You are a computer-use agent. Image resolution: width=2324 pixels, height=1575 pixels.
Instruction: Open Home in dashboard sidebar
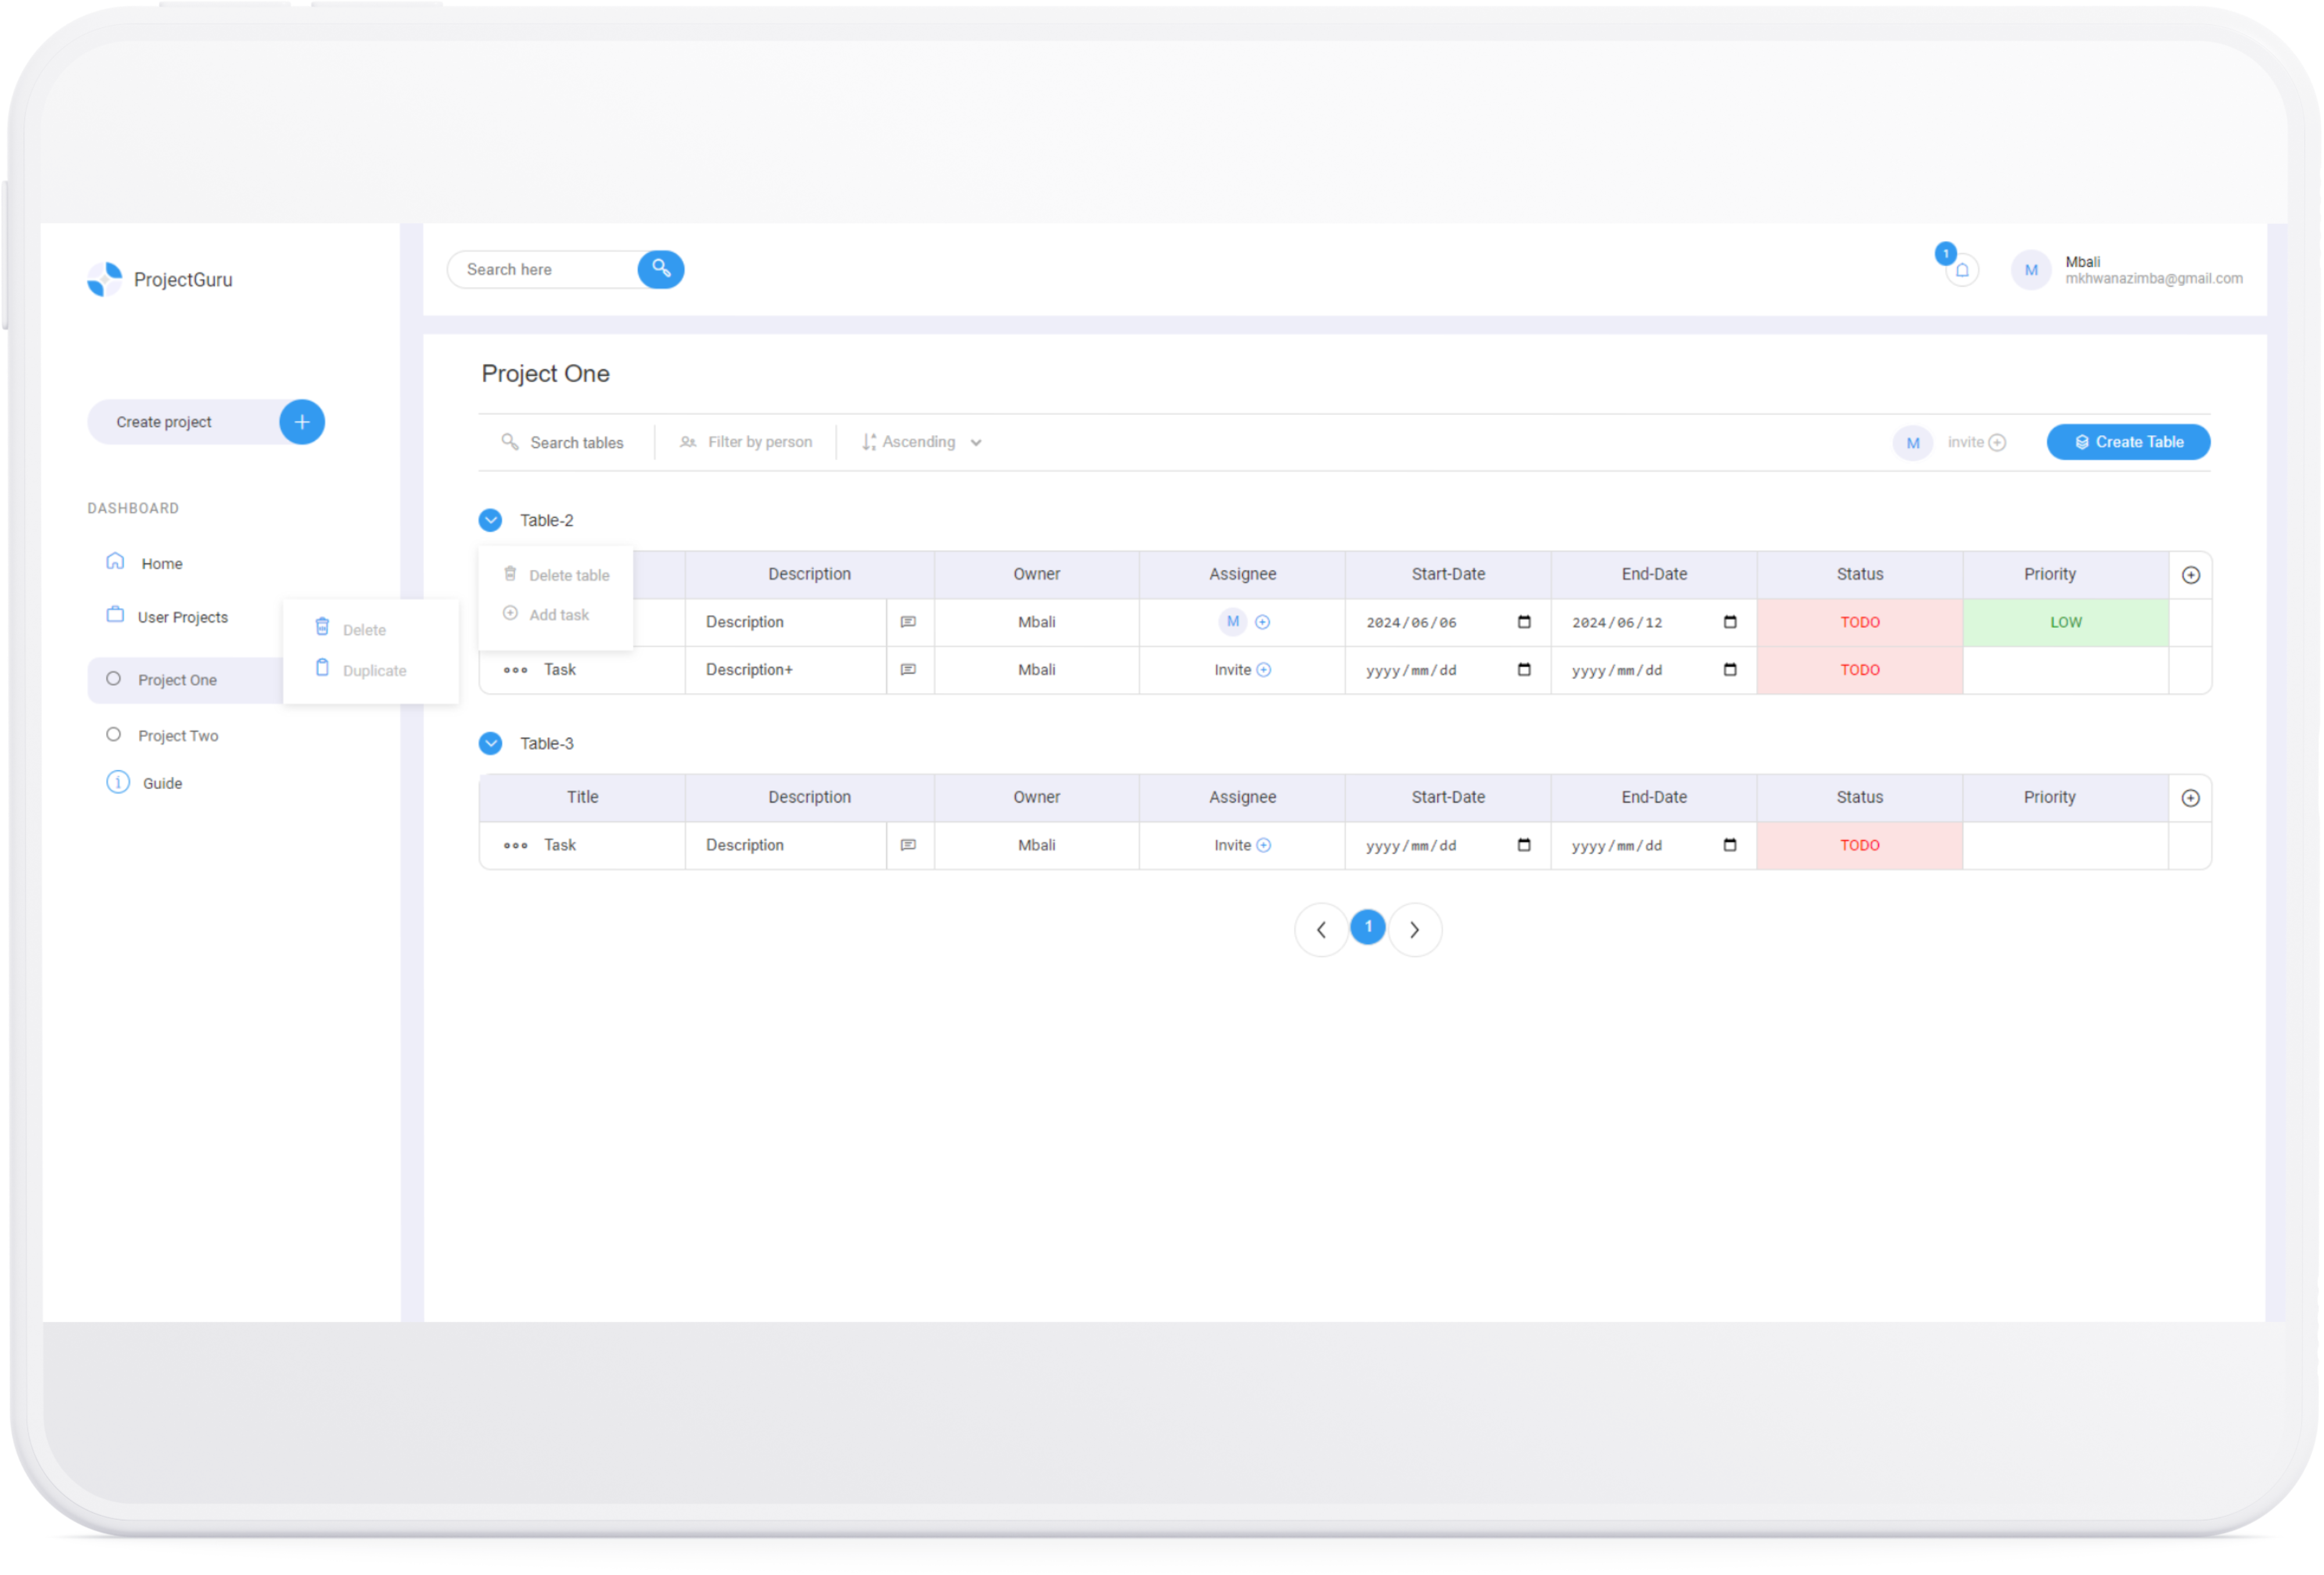point(161,563)
